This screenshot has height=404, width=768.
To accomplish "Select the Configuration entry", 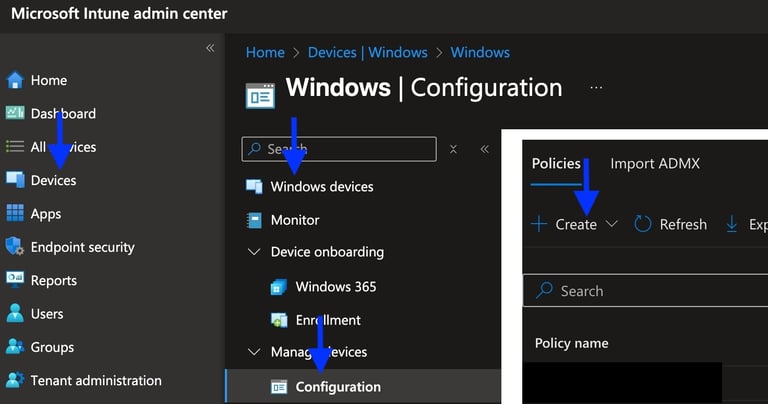I will point(338,387).
